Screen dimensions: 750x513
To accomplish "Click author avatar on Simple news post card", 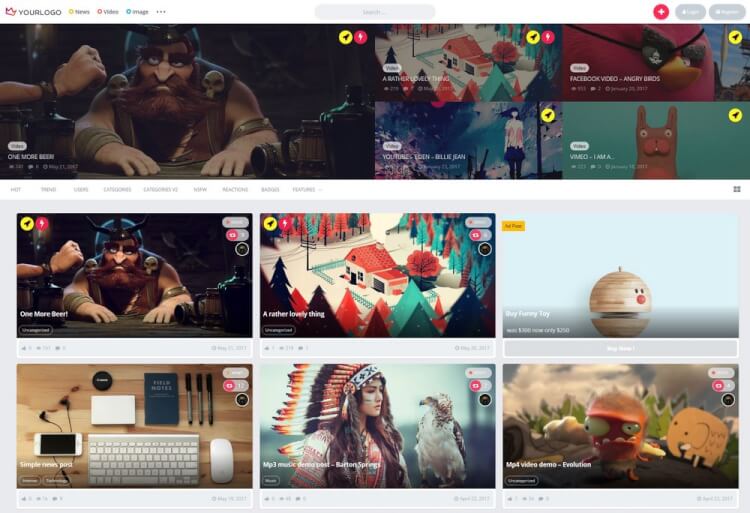I will click(242, 400).
